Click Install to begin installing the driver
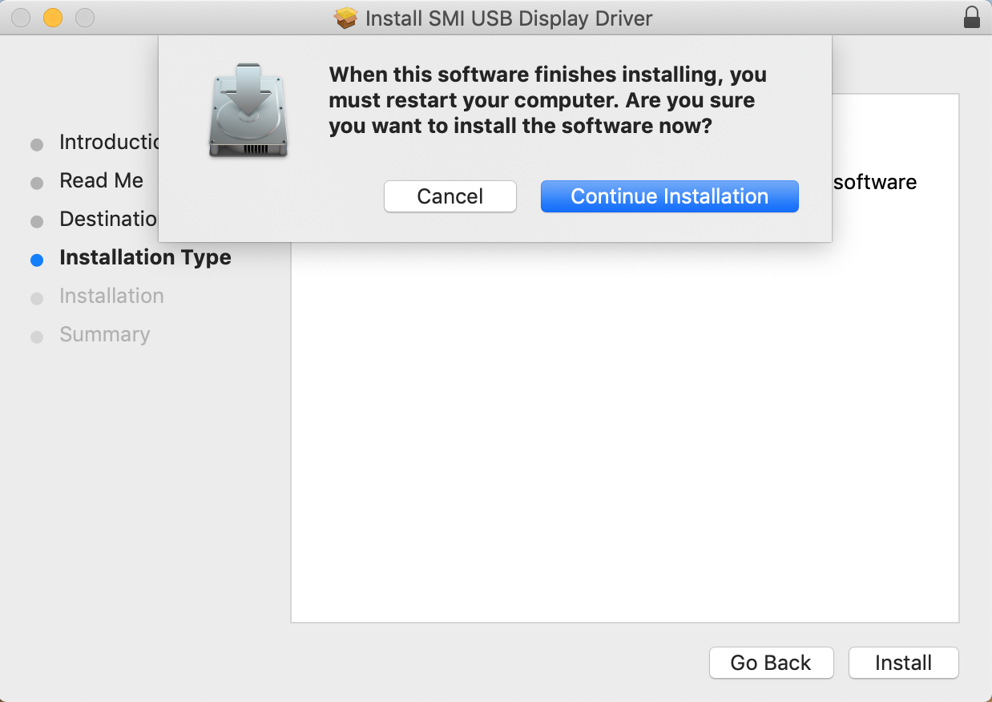This screenshot has width=992, height=702. [902, 663]
